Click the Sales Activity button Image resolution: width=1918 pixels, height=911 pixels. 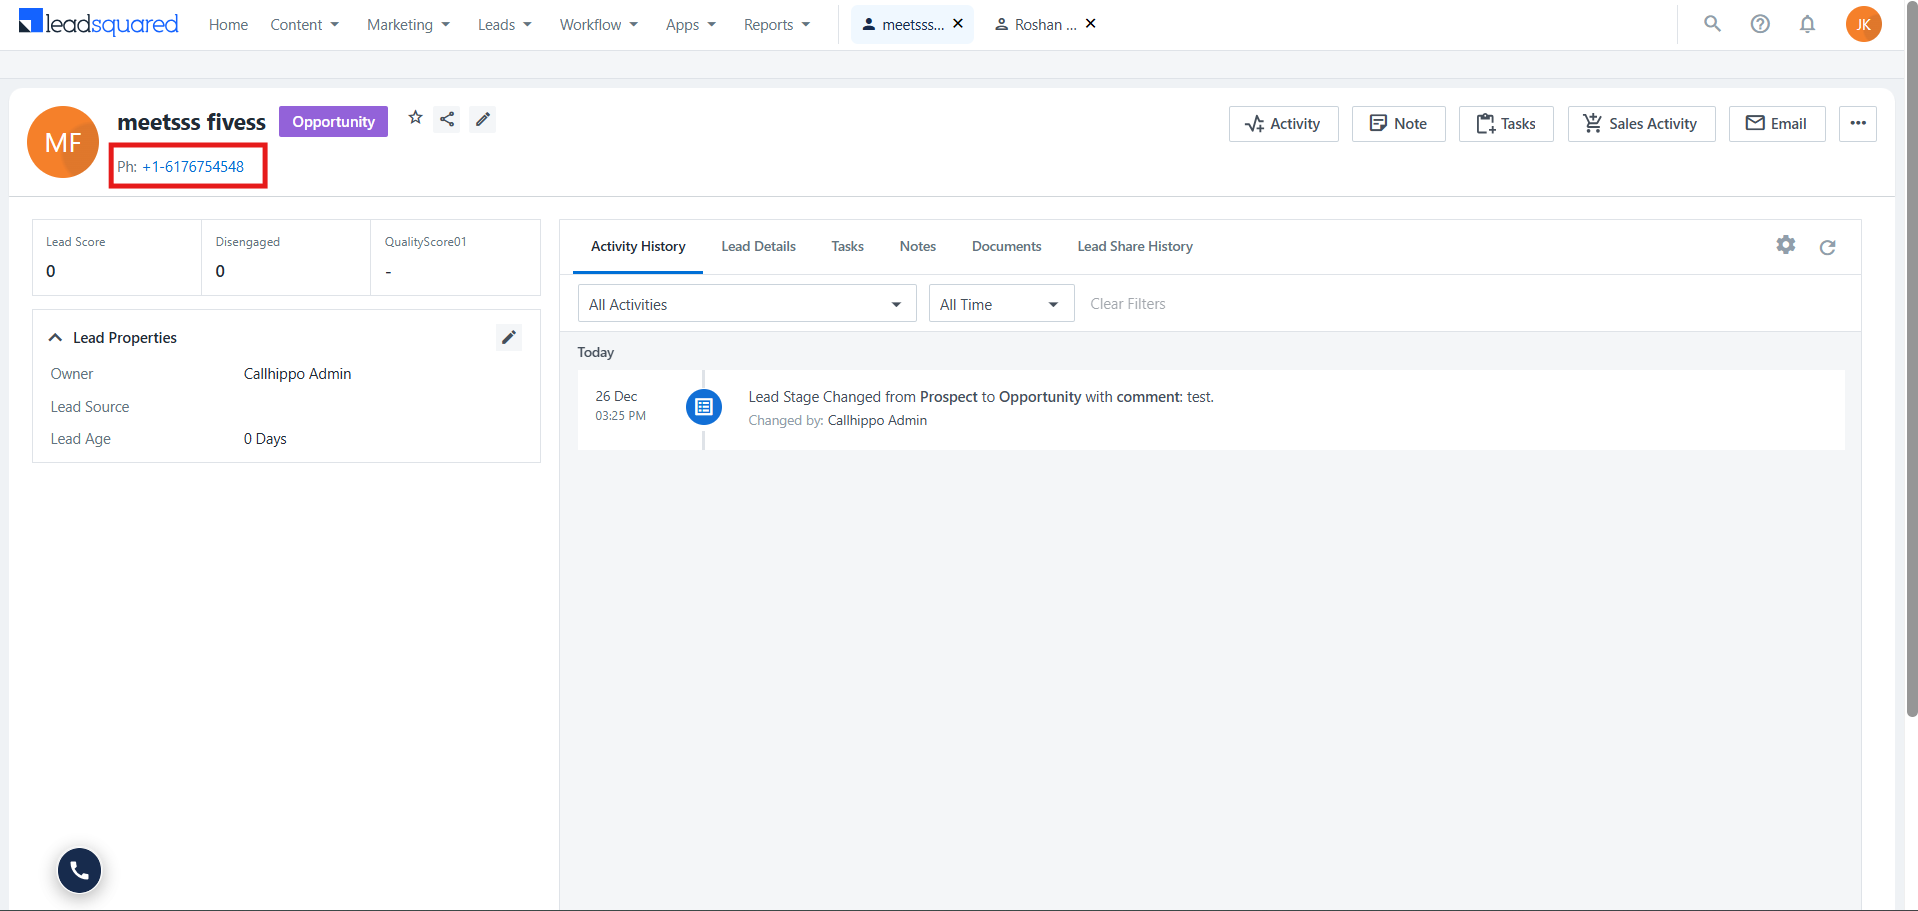1641,124
